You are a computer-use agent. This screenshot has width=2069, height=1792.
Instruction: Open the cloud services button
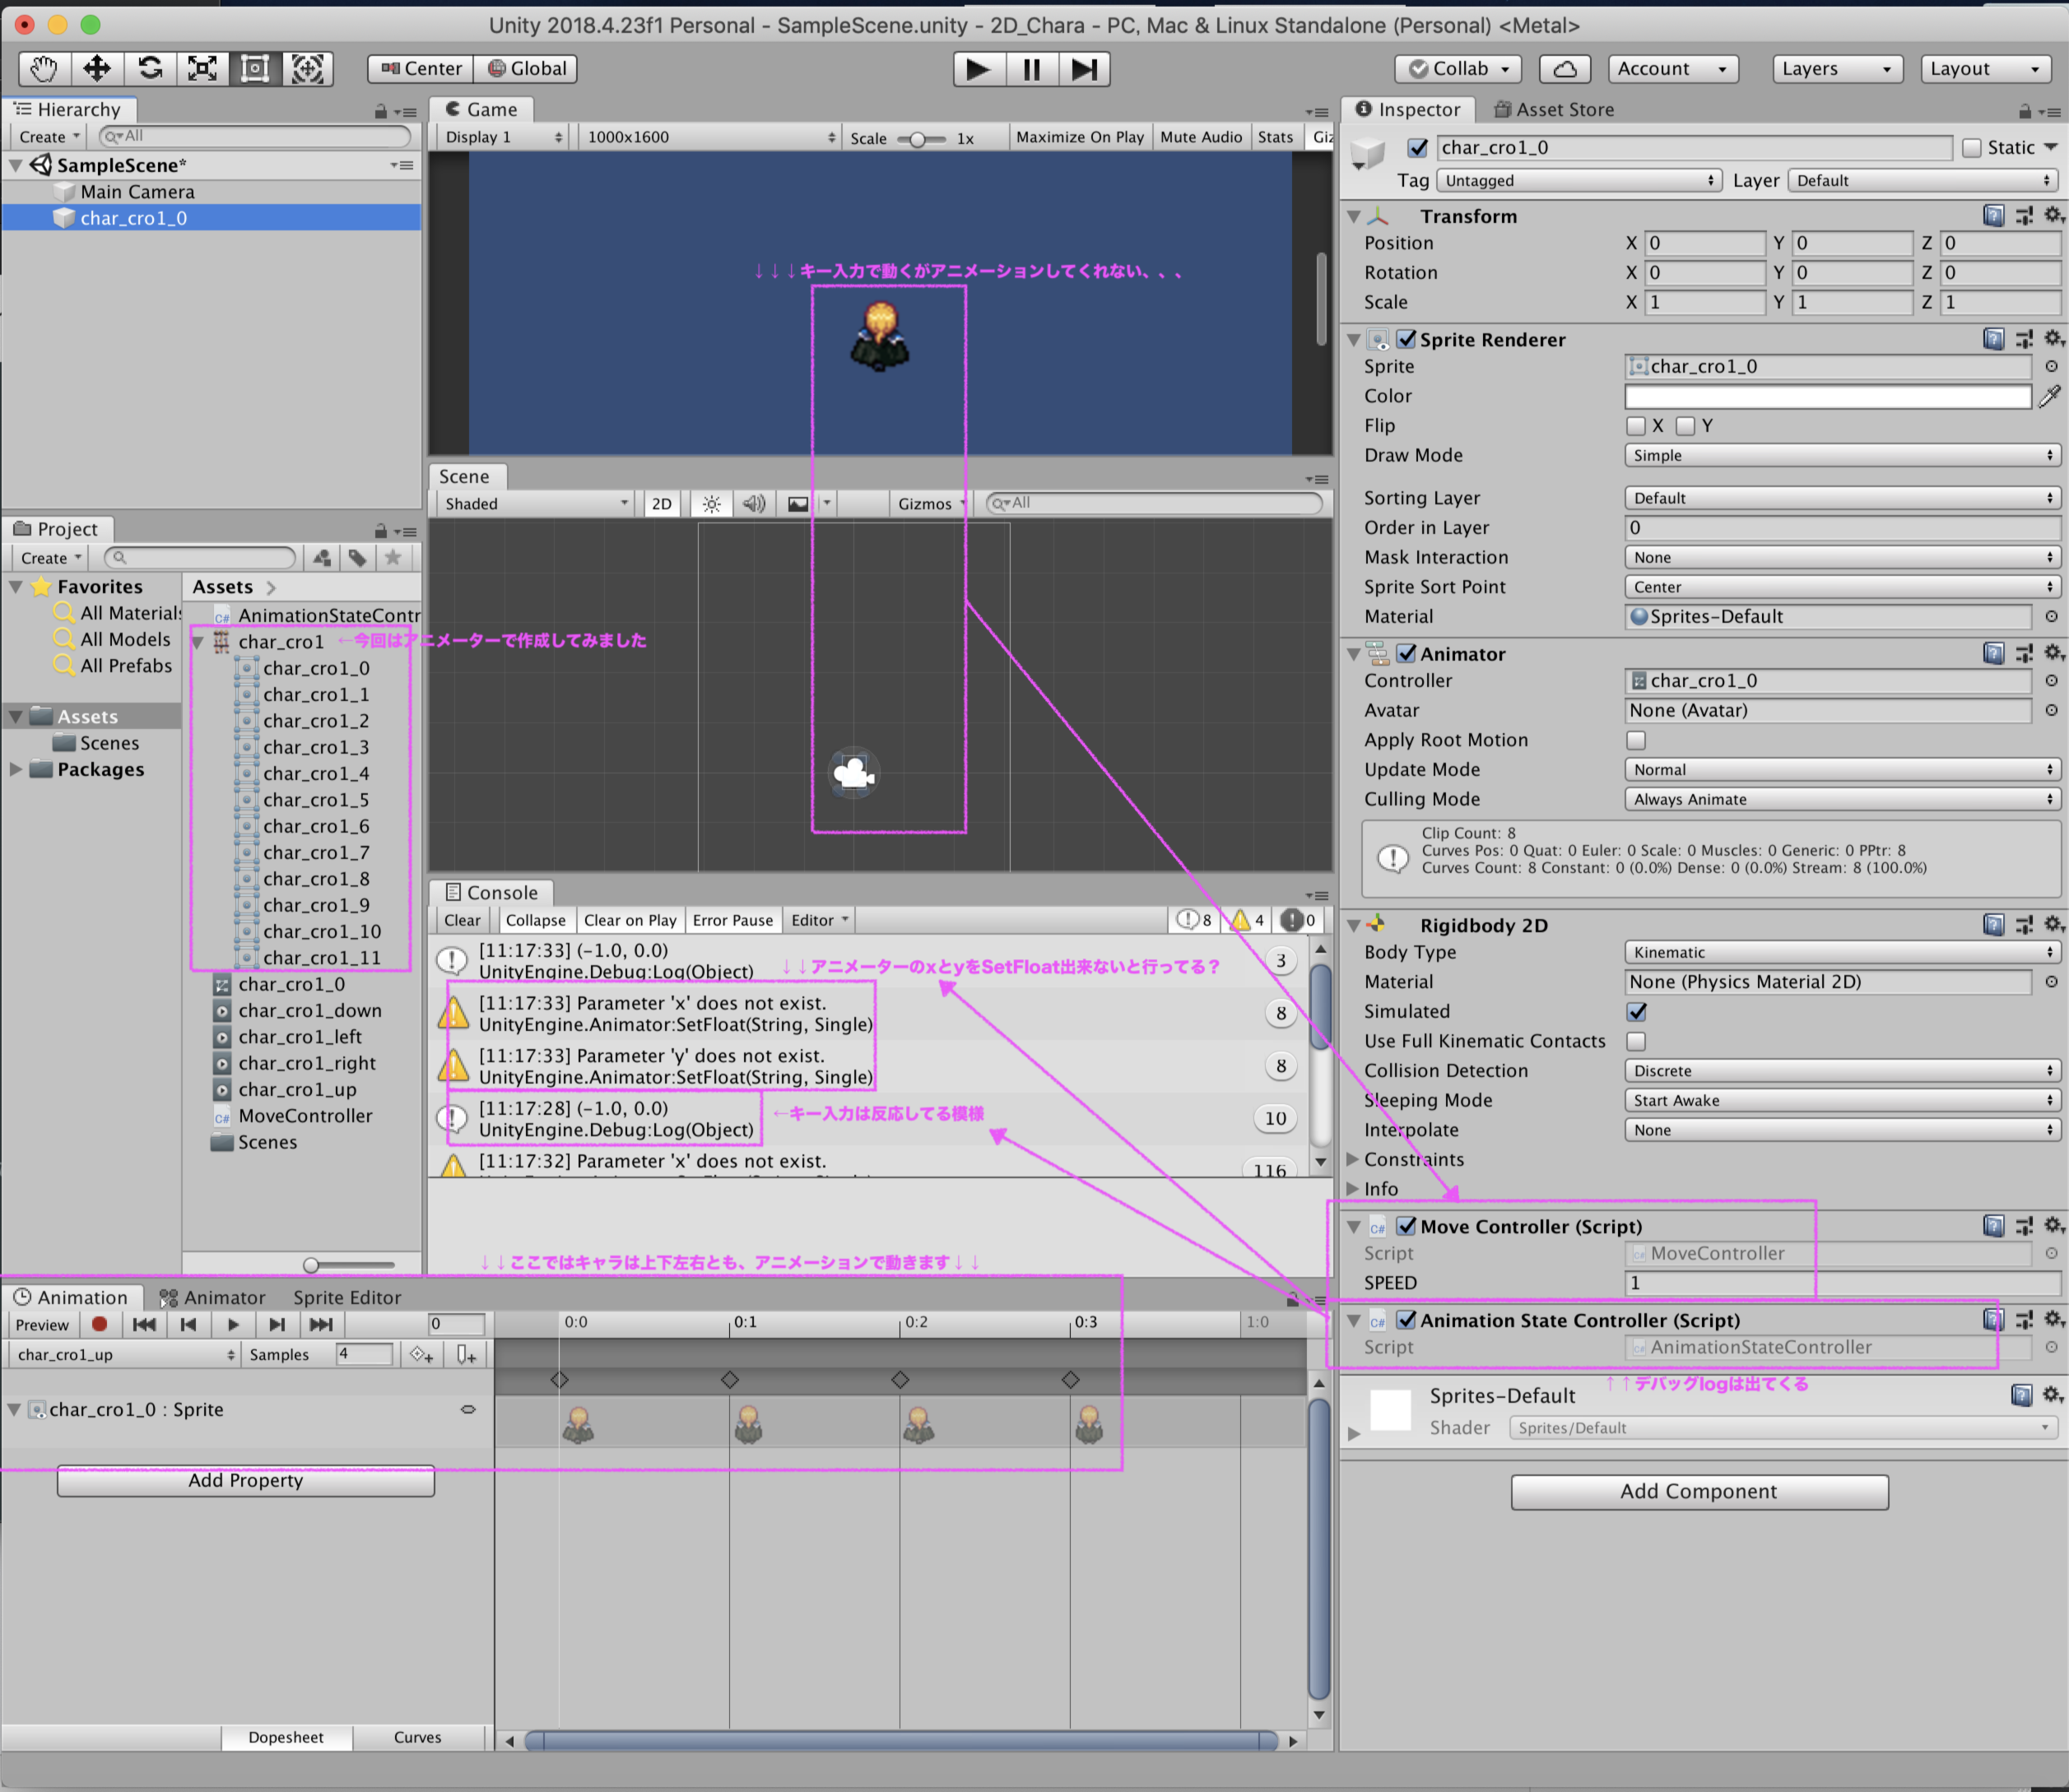(x=1565, y=68)
